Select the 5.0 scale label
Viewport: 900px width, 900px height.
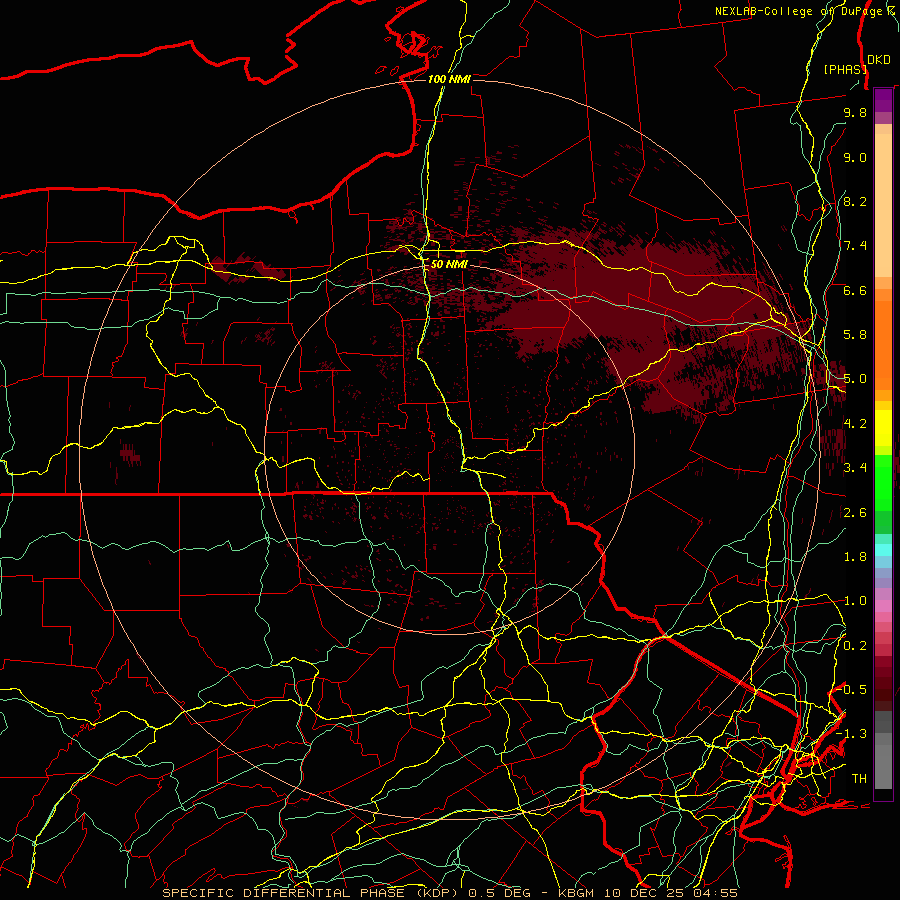tap(855, 379)
